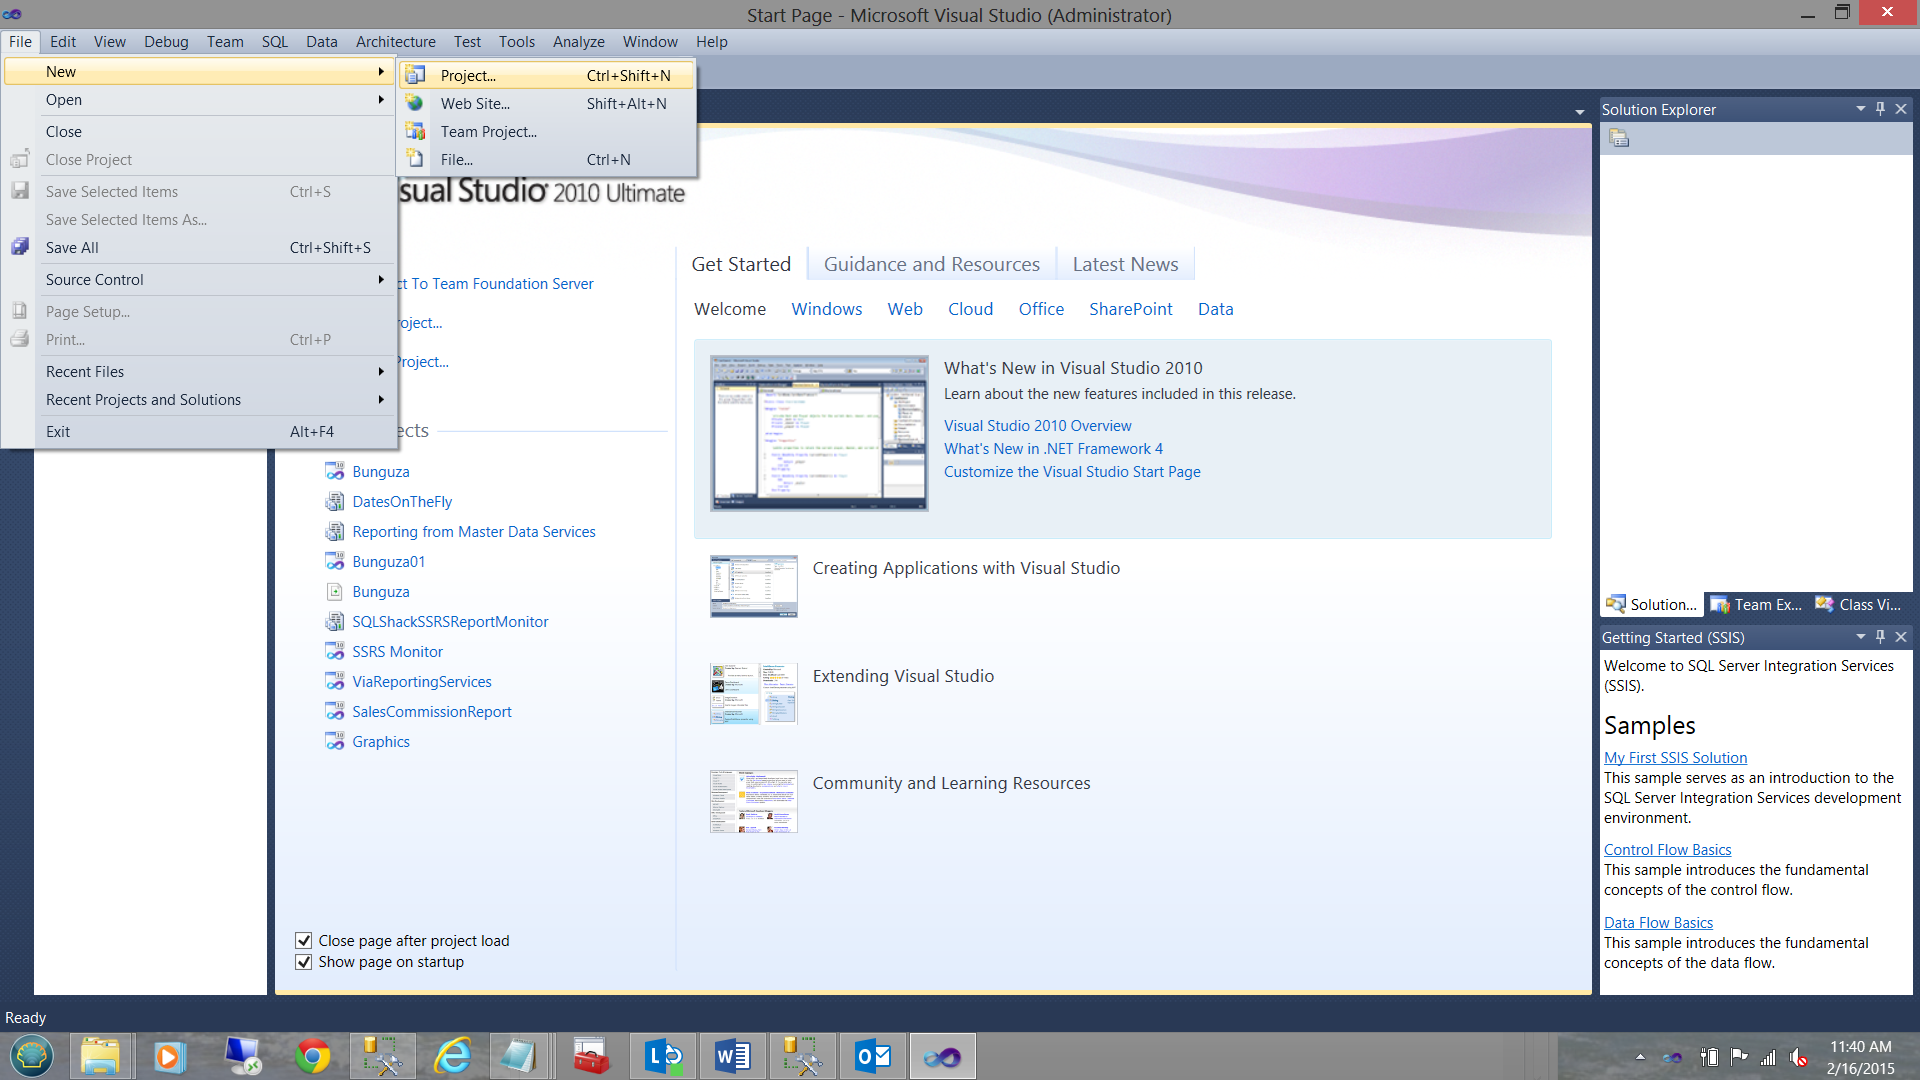Click the Web Site globe icon
This screenshot has width=1920, height=1080.
tap(415, 103)
